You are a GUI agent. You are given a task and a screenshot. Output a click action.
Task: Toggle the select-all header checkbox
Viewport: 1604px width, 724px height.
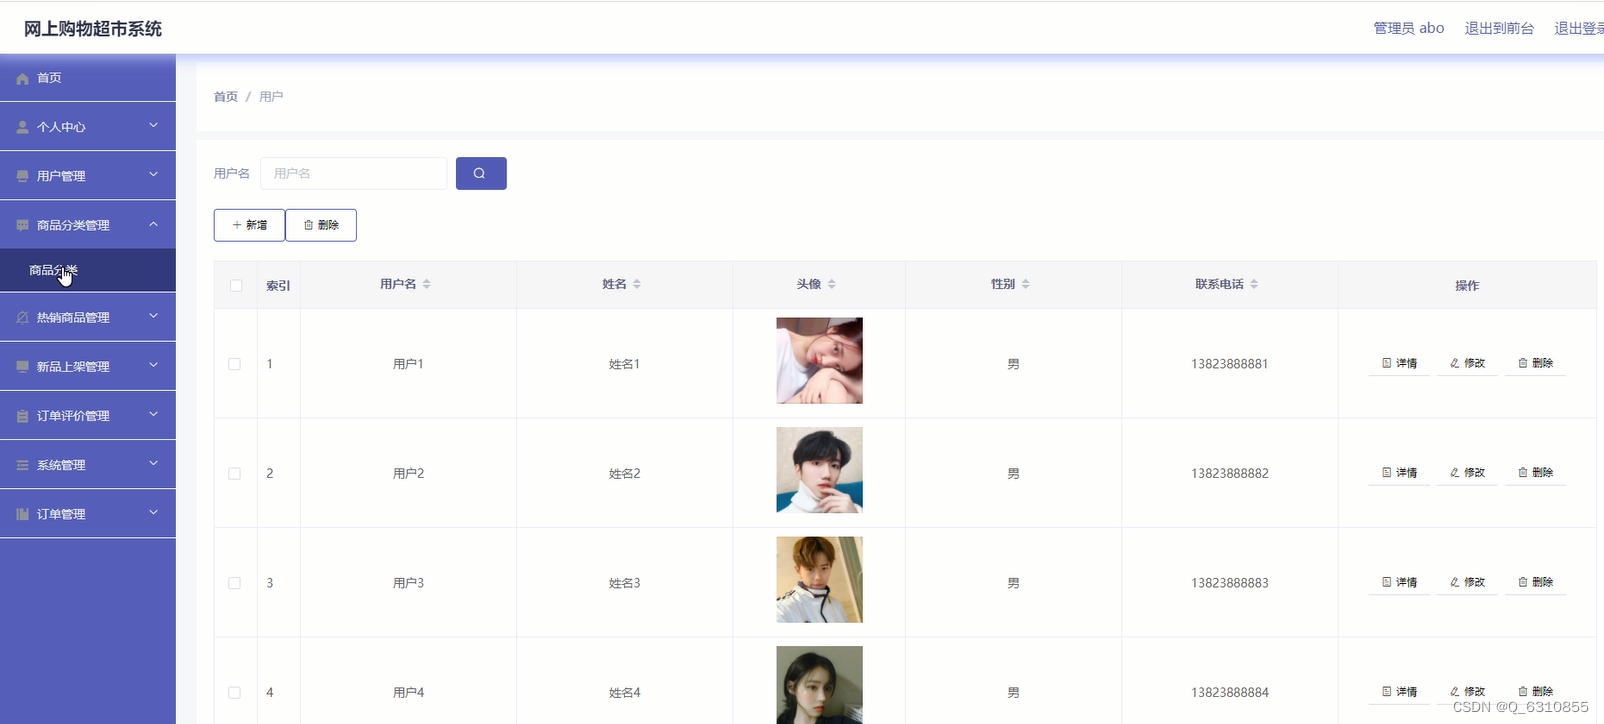[x=236, y=285]
